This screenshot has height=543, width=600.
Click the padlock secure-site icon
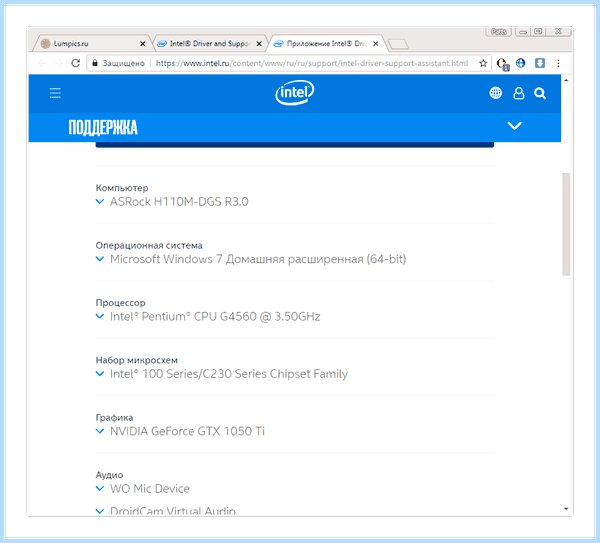[x=95, y=63]
